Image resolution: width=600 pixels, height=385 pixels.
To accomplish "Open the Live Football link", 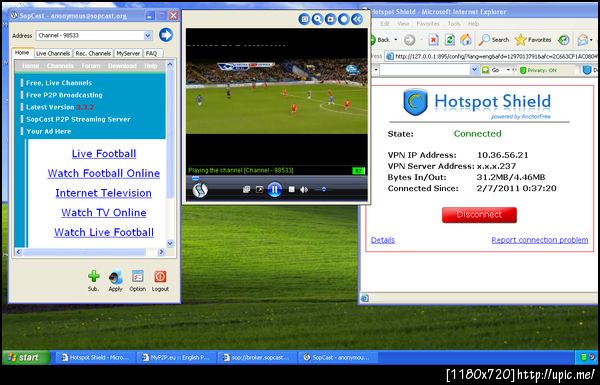I will (x=104, y=154).
